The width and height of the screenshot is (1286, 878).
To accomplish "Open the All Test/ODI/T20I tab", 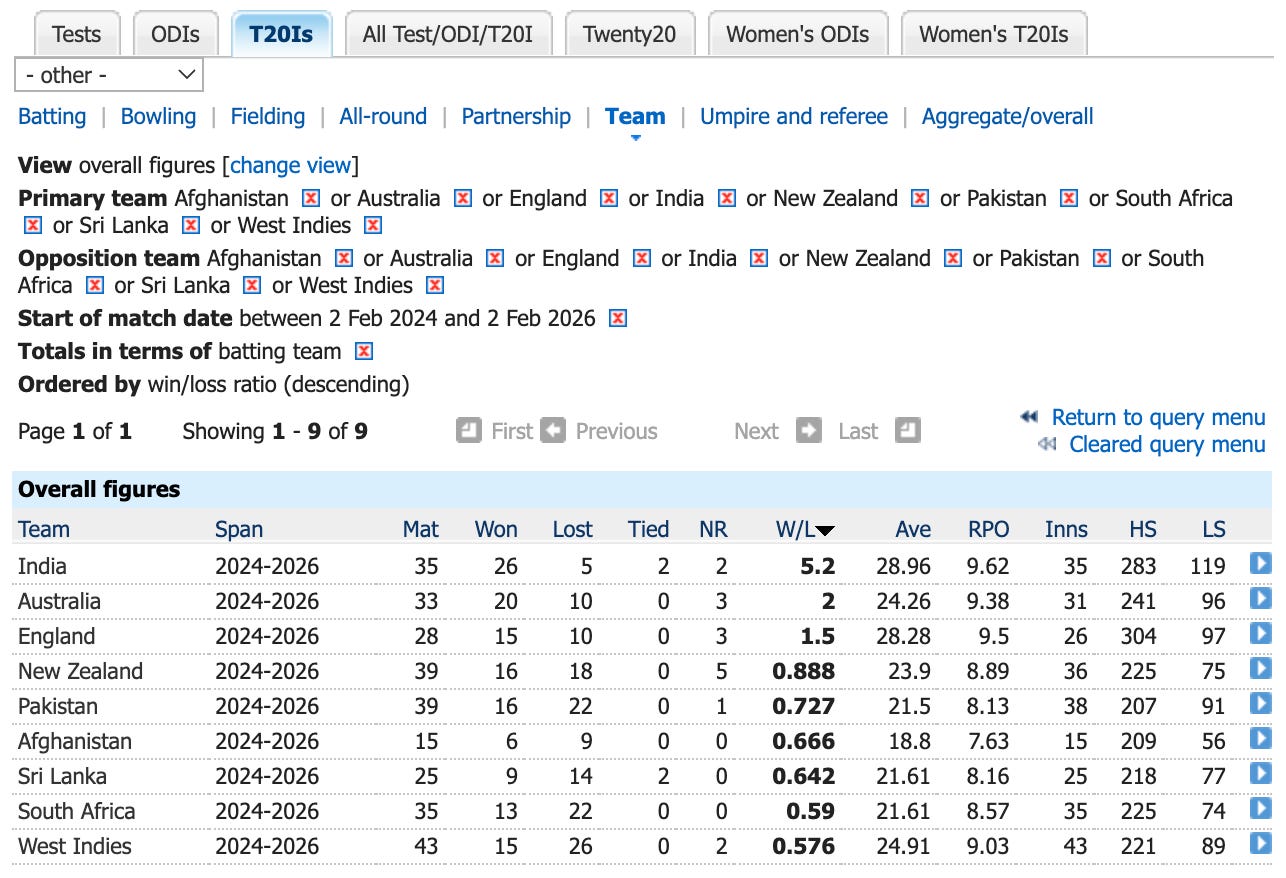I will pyautogui.click(x=448, y=34).
